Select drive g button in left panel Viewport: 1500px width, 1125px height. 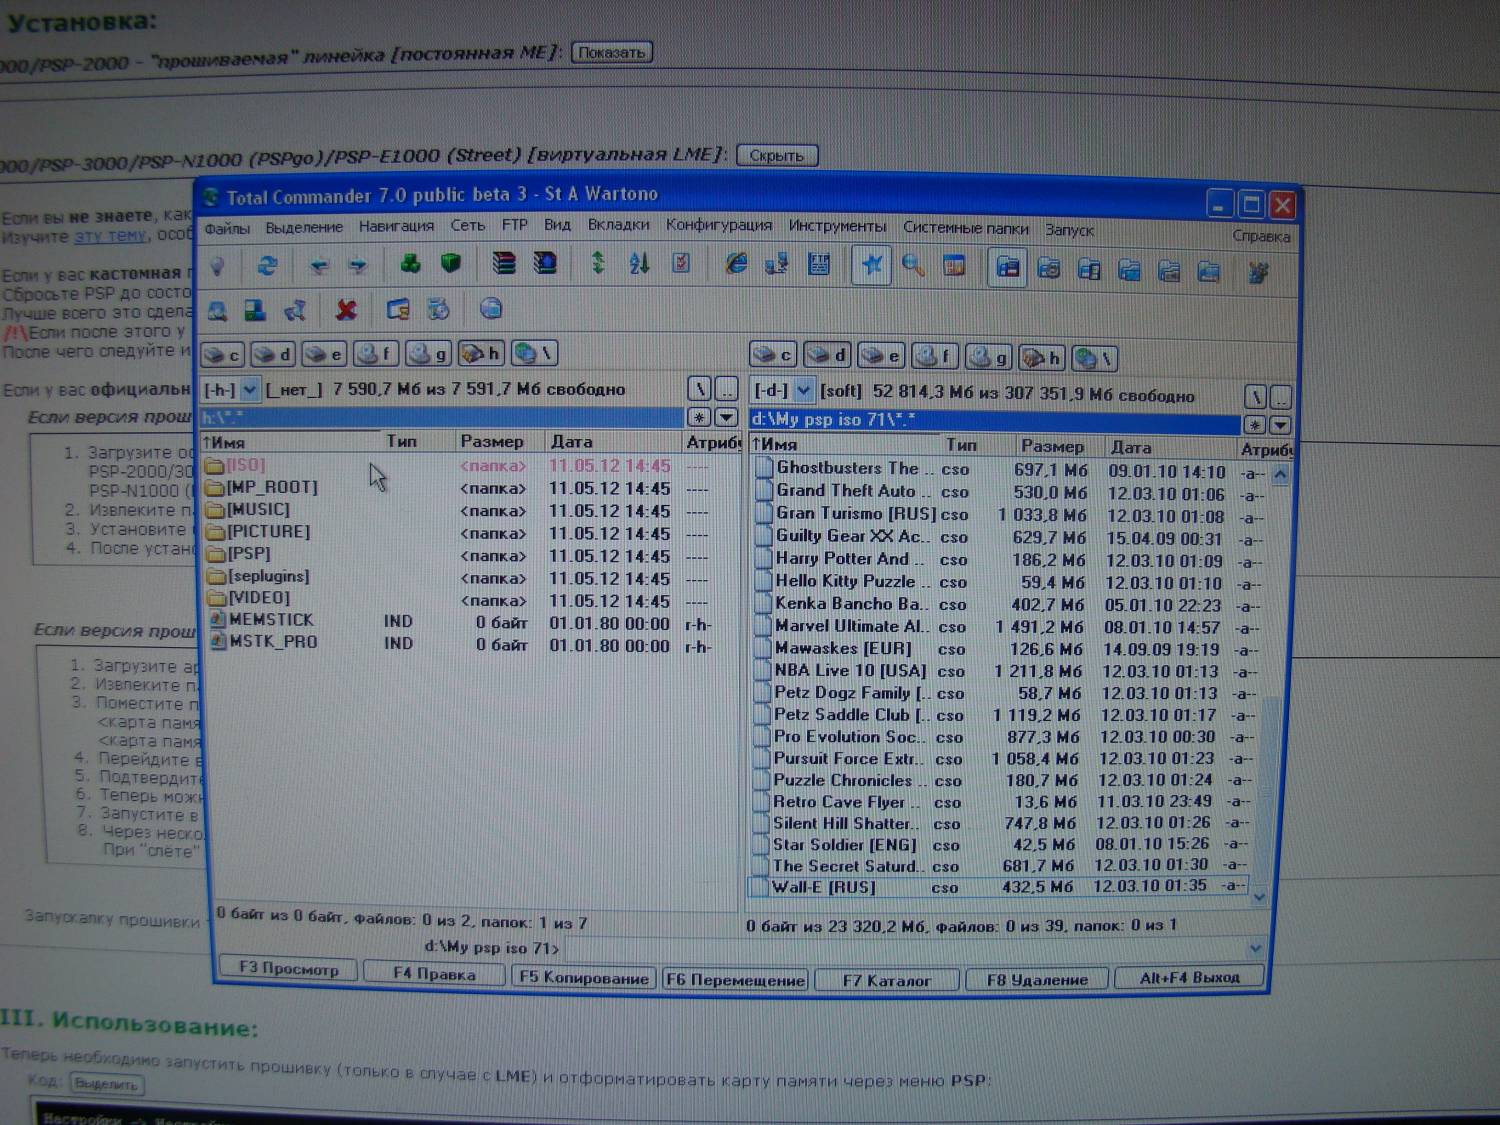click(430, 354)
